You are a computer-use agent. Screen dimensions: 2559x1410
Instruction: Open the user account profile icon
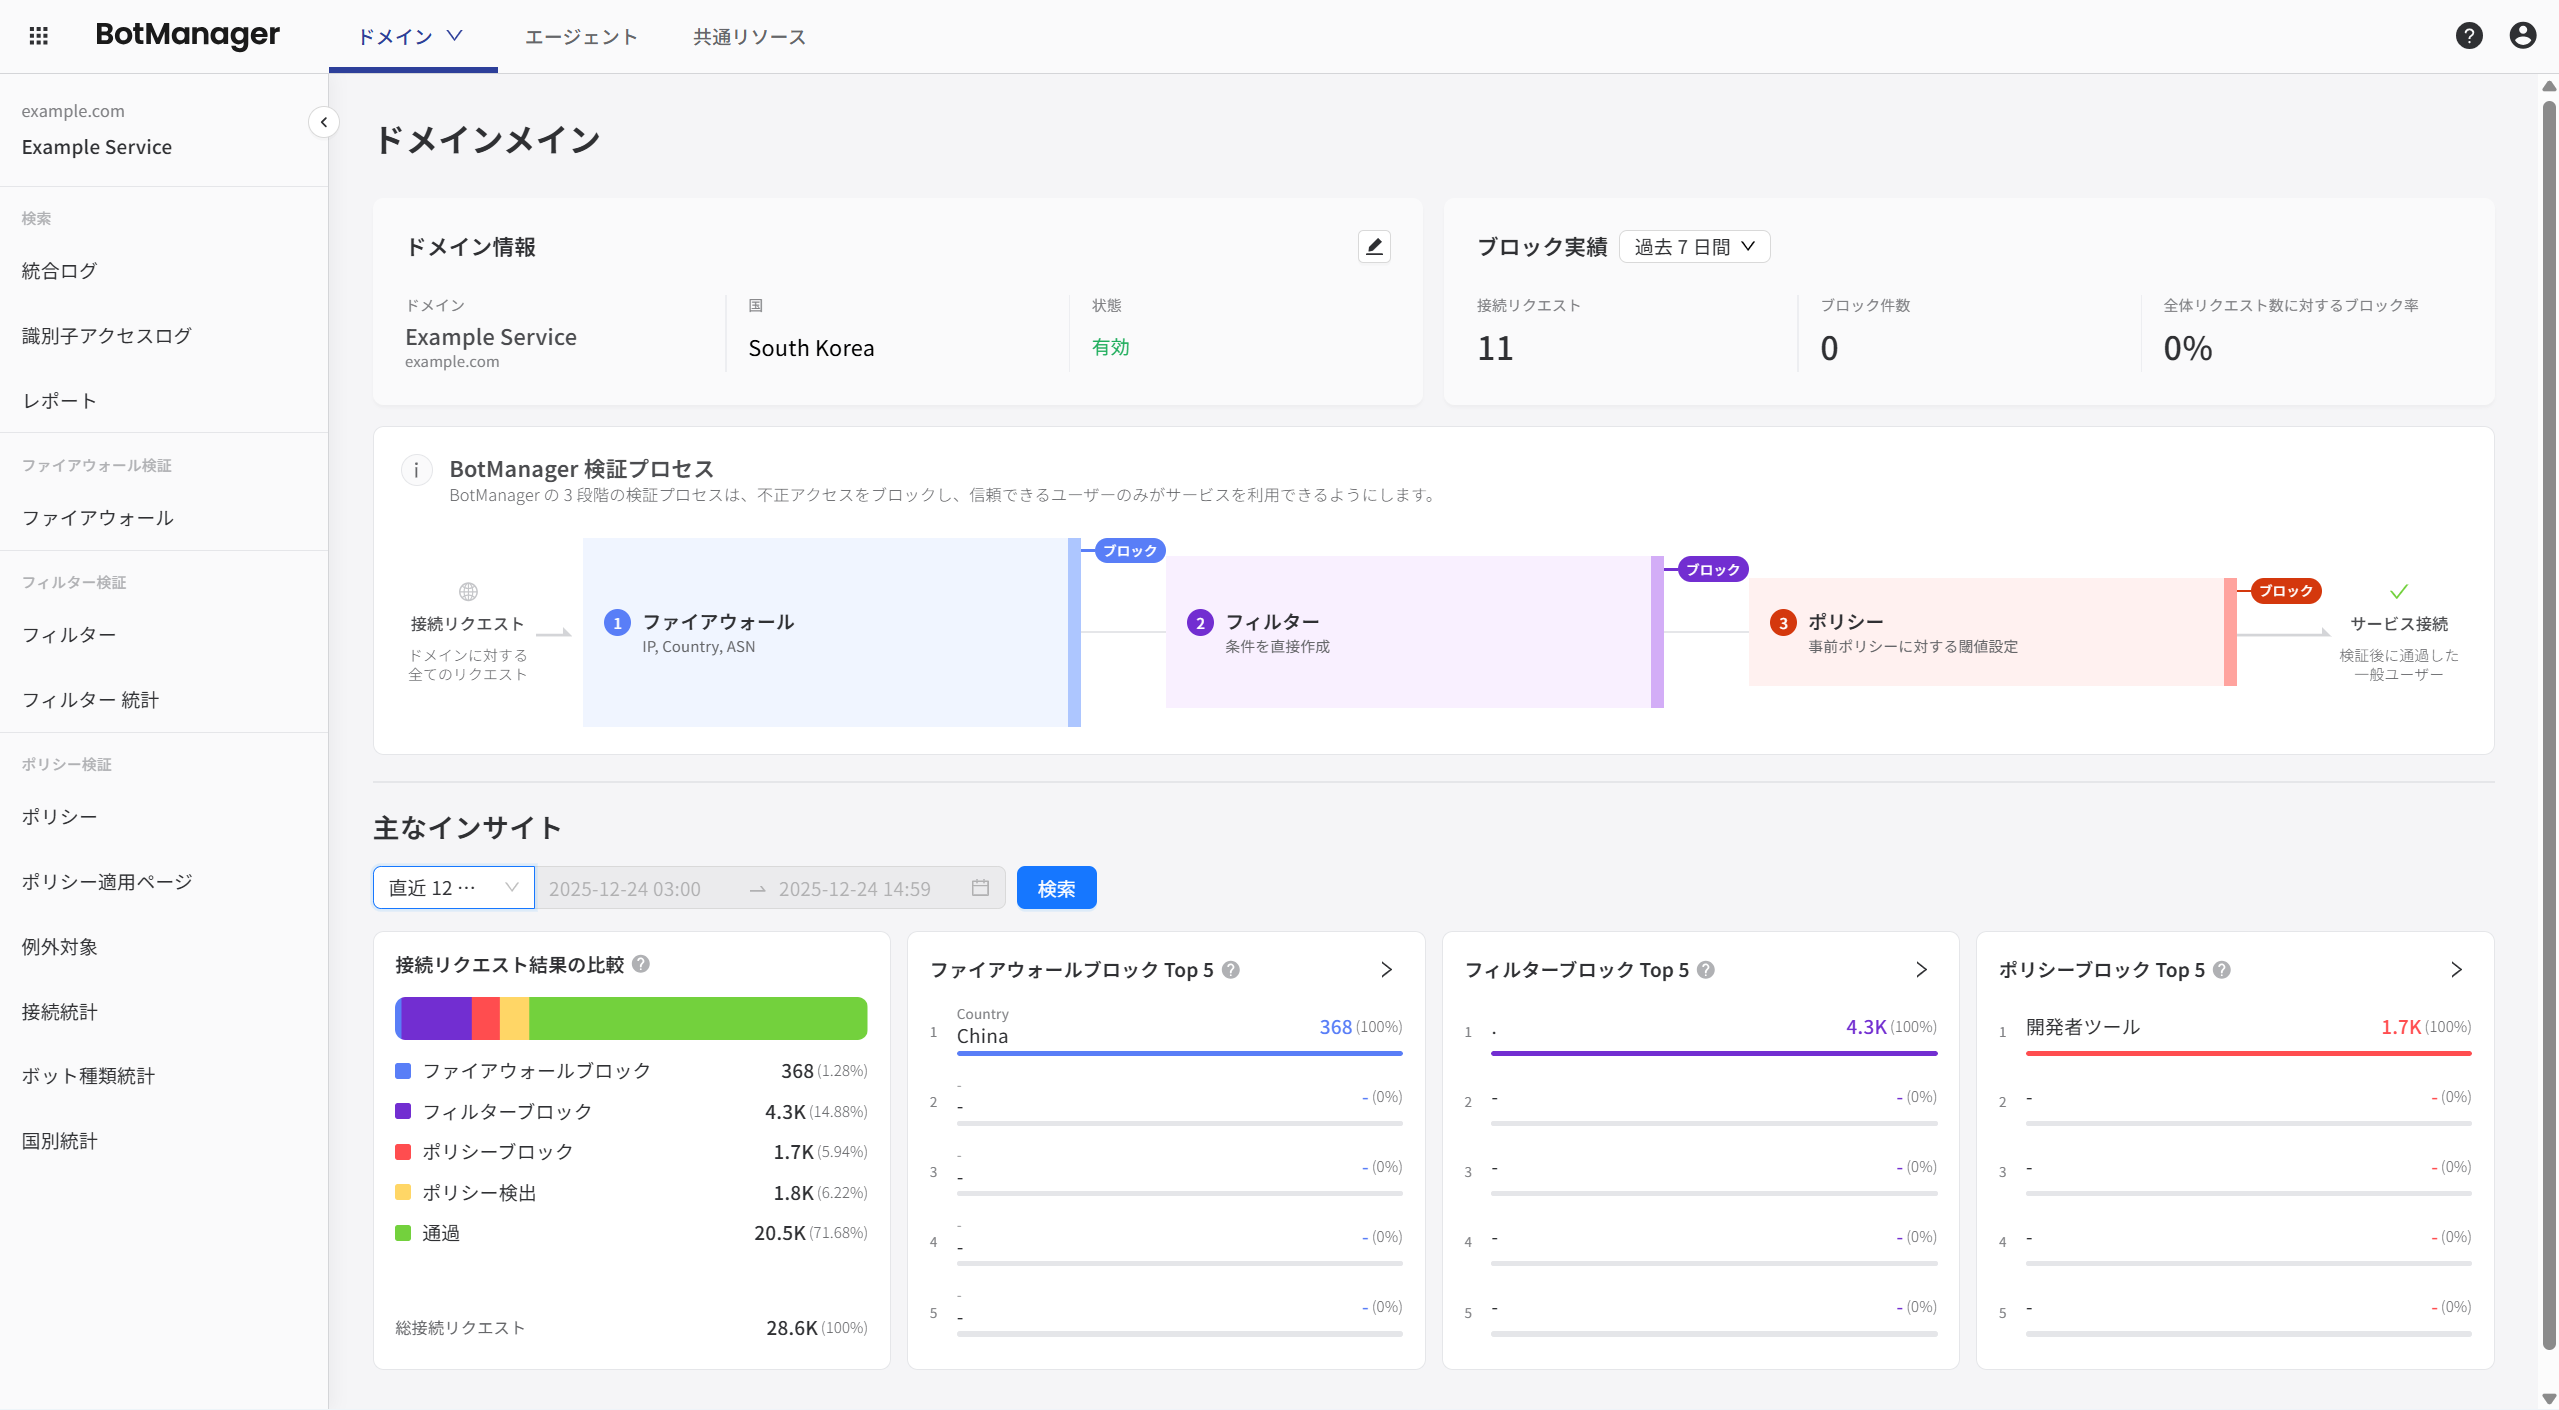tap(2522, 36)
